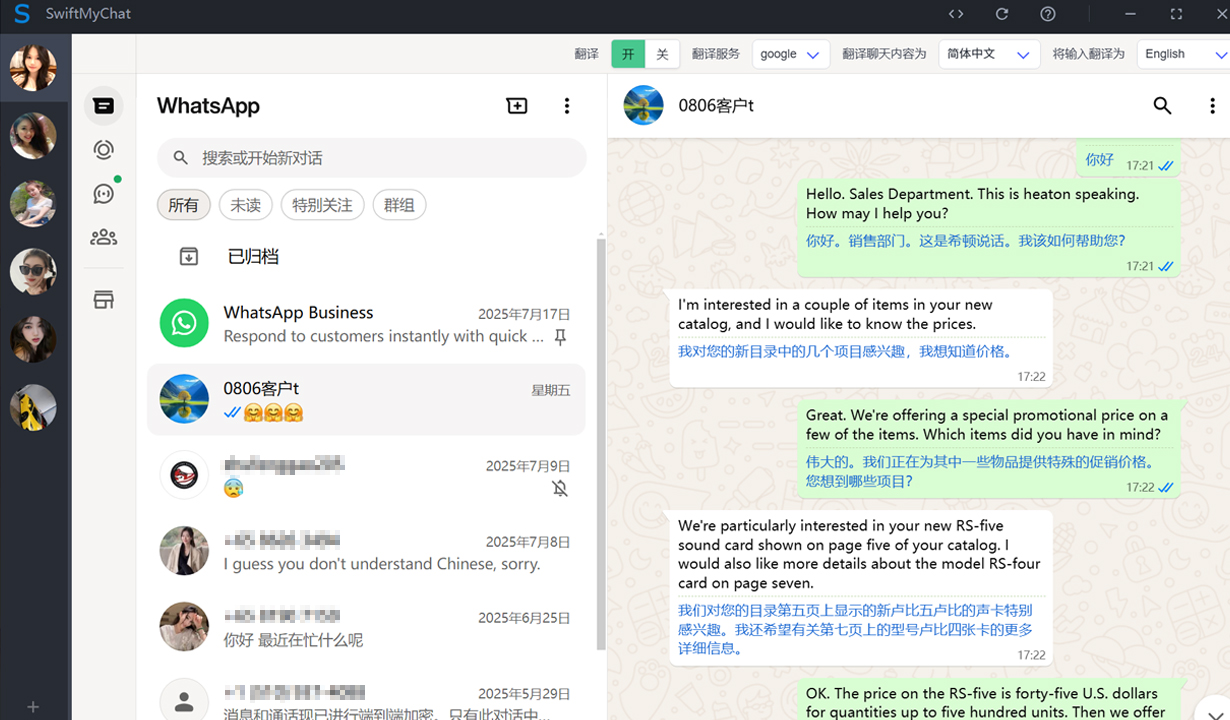Click the help question mark icon
Screen dimensions: 1230x720
[1048, 14]
